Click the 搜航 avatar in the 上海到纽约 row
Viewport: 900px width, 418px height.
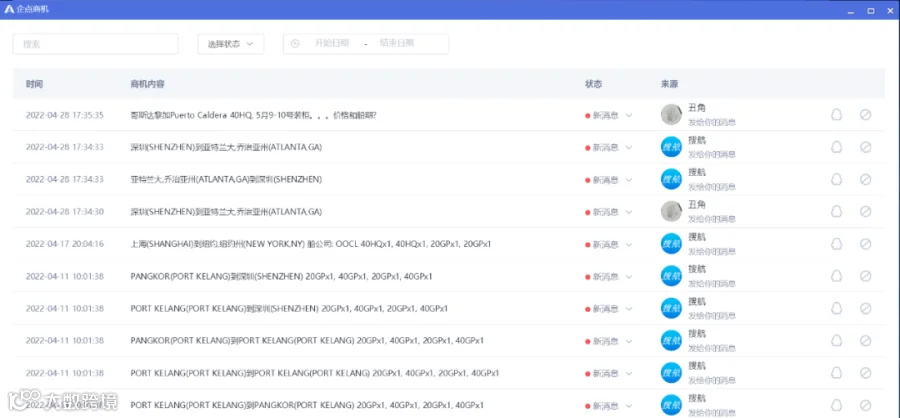(671, 243)
